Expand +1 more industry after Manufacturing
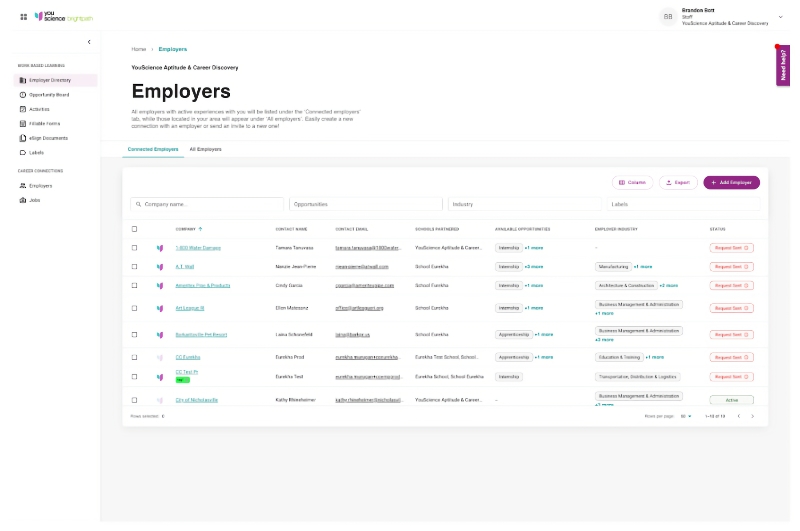This screenshot has width=800, height=531. click(643, 267)
